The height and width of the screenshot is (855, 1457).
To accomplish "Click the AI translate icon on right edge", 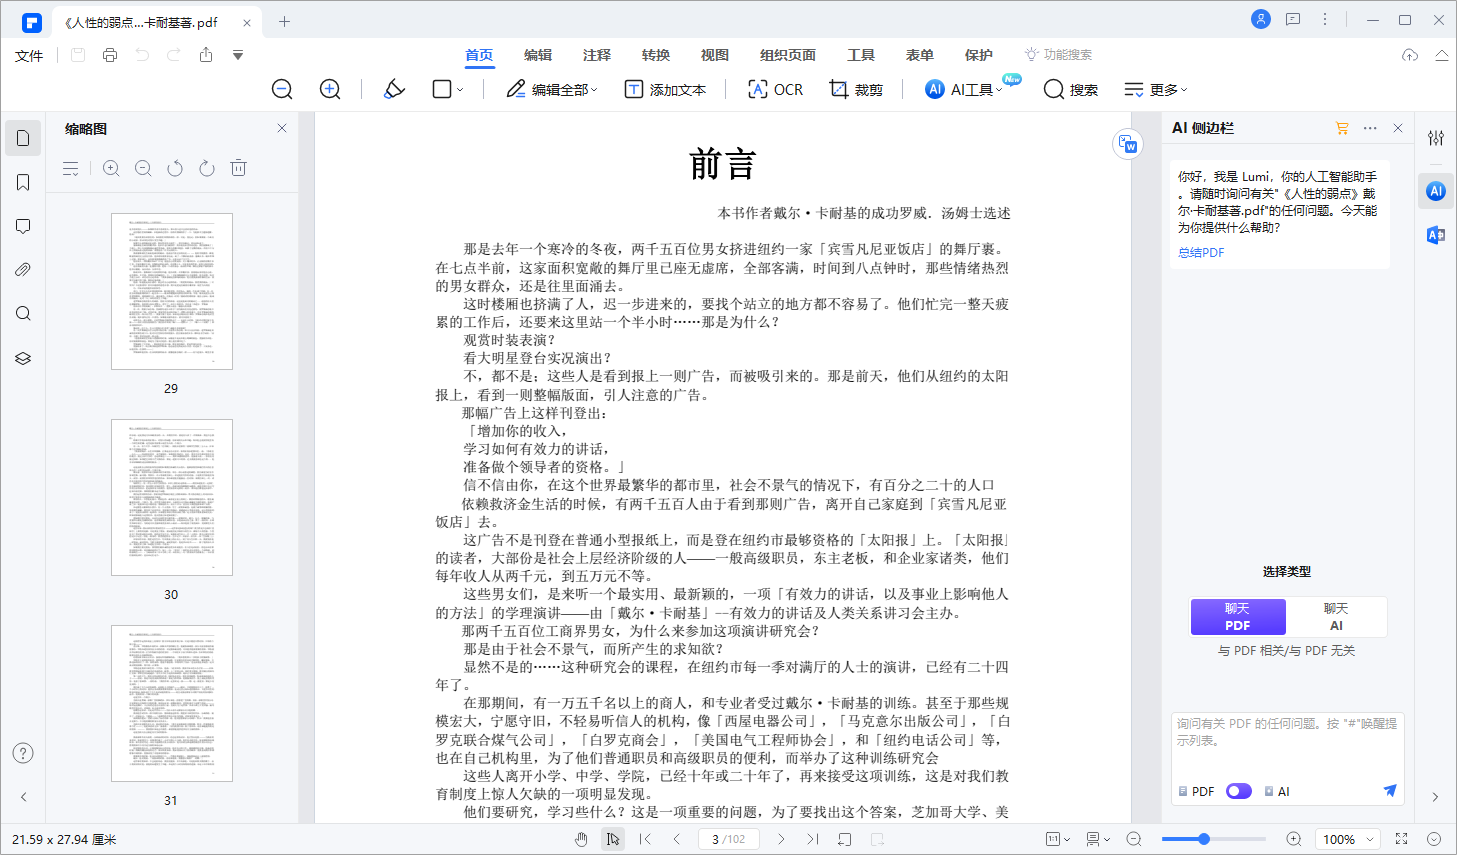I will click(1436, 235).
